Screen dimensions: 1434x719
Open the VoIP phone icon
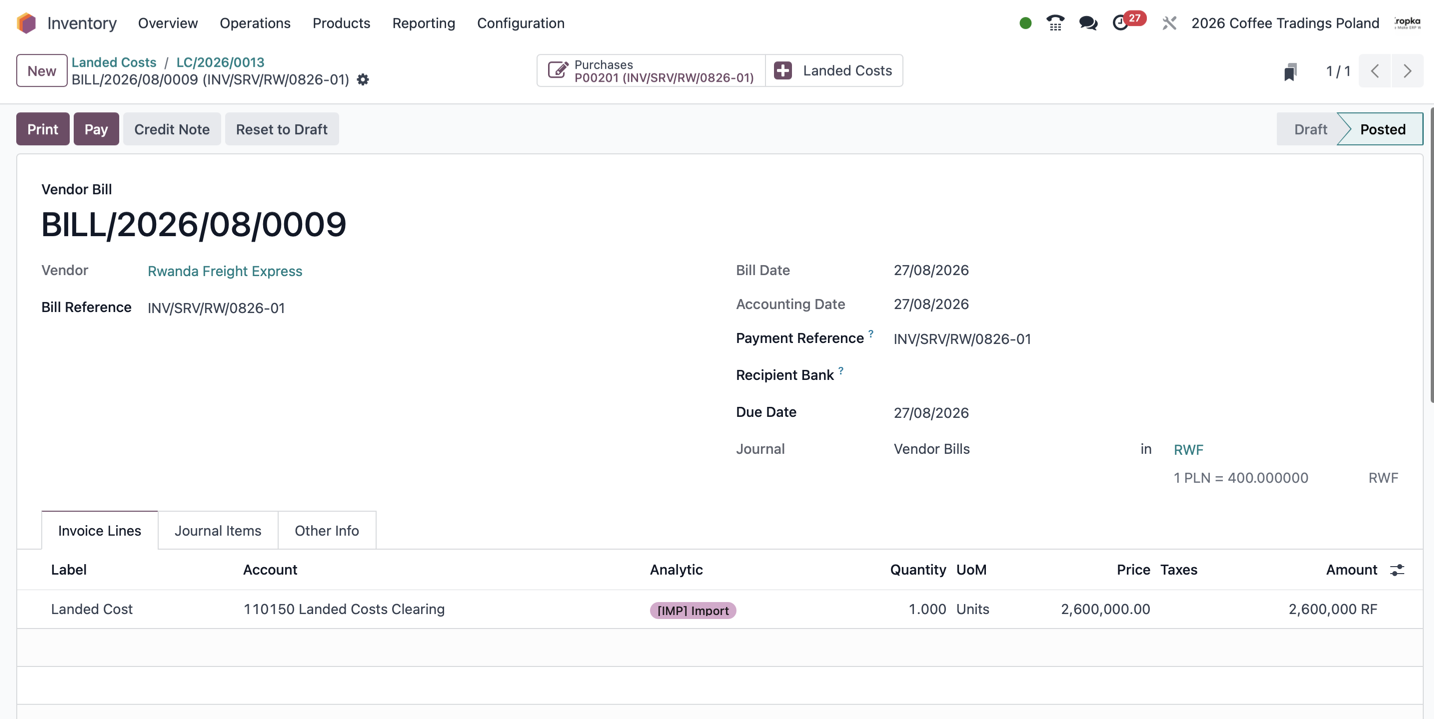point(1055,23)
